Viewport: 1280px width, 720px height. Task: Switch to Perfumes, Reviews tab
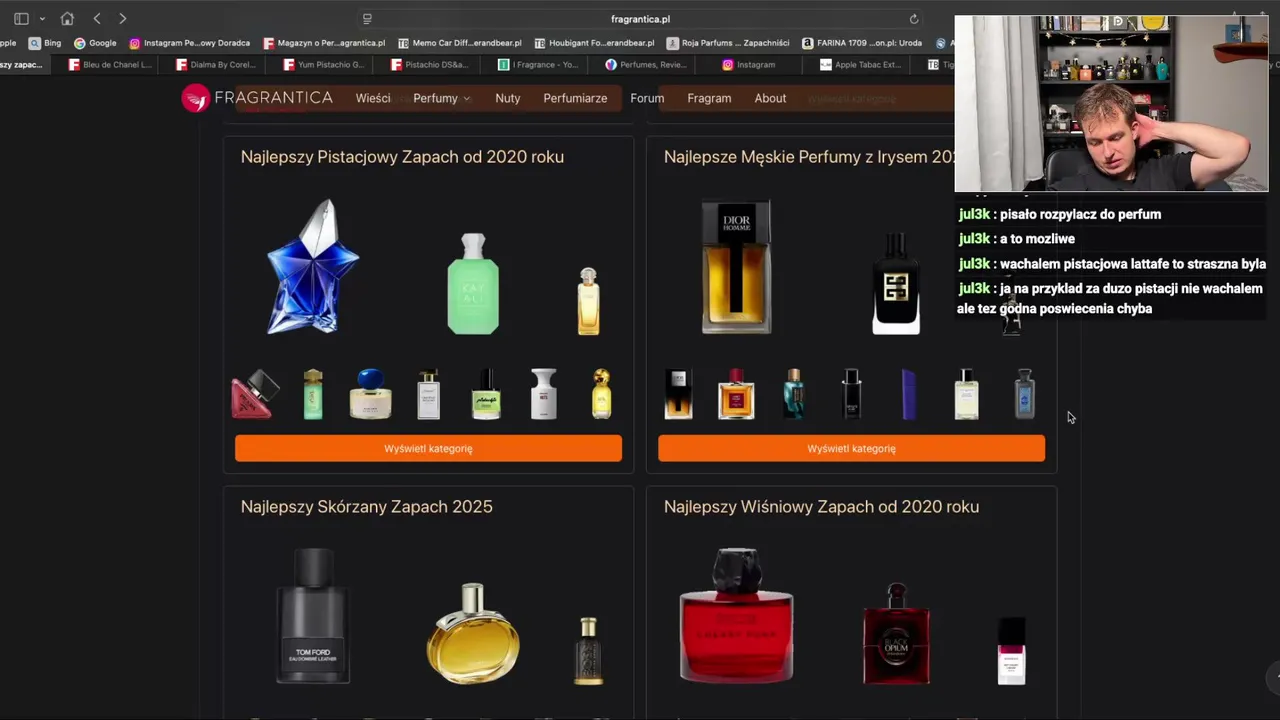click(646, 65)
